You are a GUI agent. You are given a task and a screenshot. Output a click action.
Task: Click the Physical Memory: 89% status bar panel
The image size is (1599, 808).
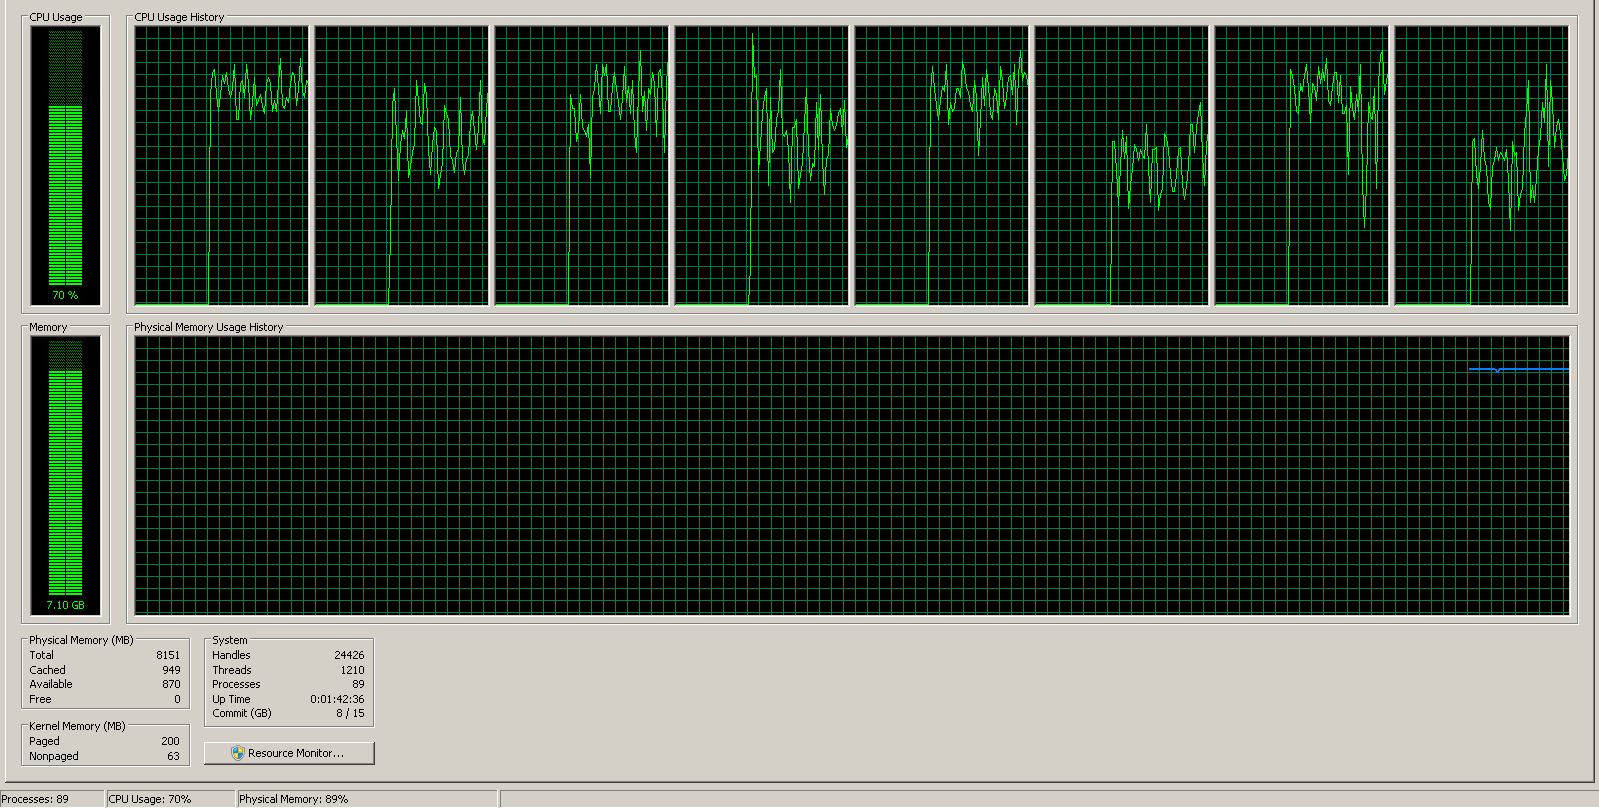(367, 799)
